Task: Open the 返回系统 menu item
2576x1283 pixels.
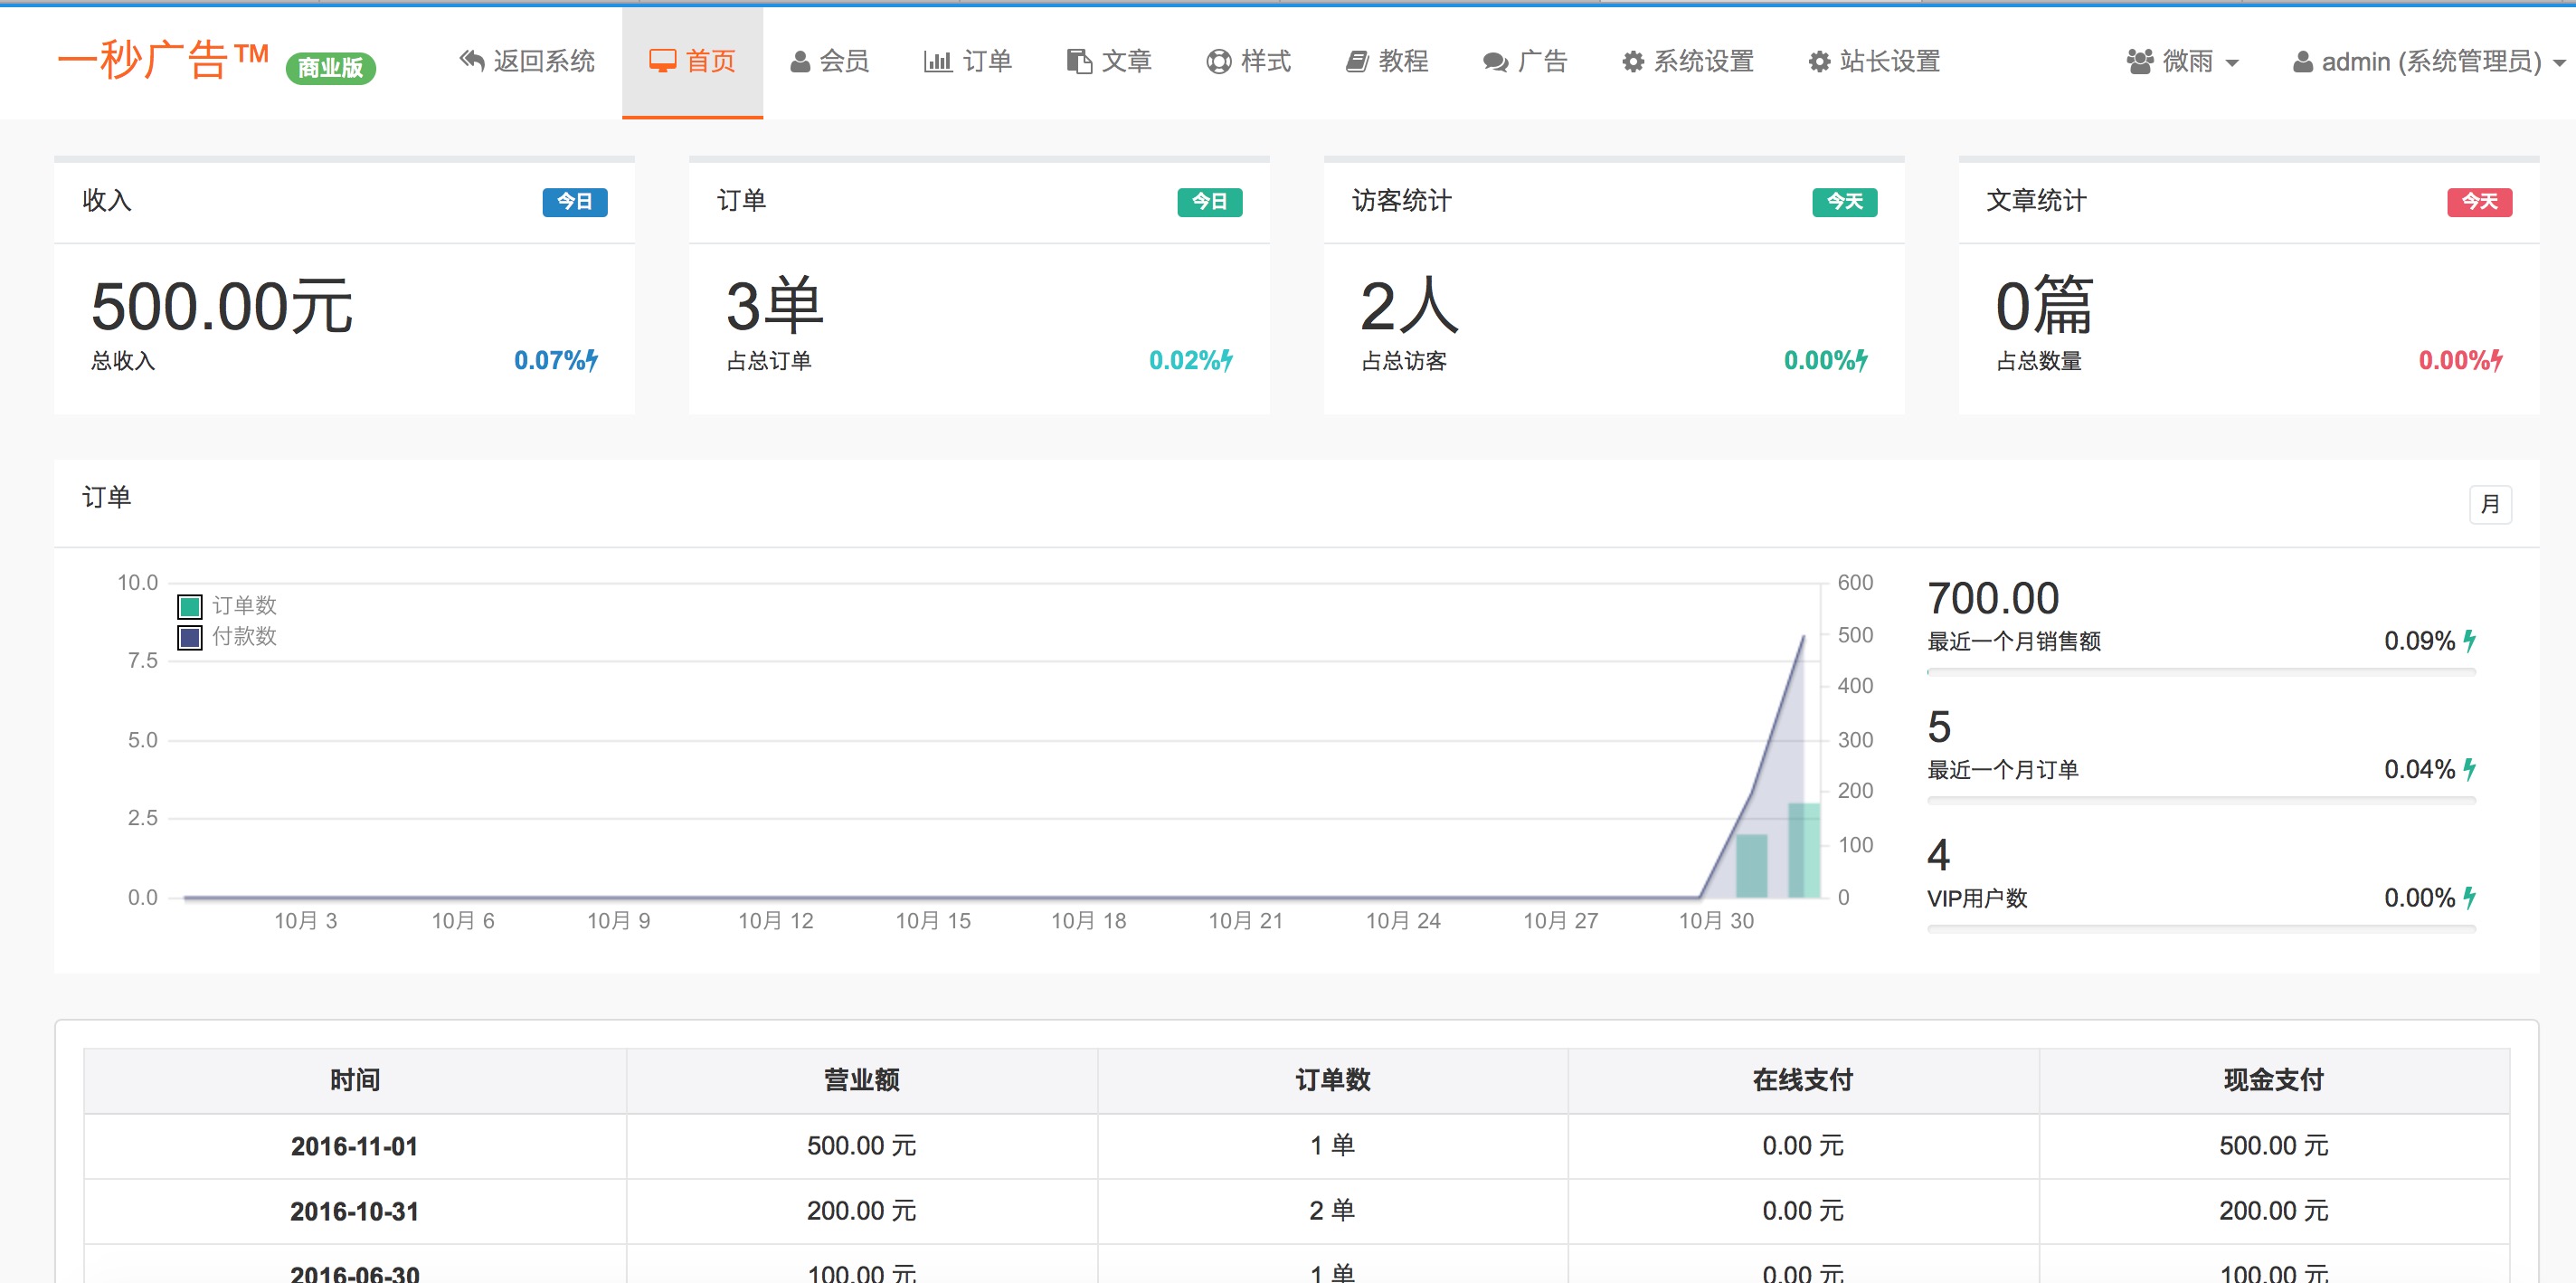Action: tap(527, 62)
